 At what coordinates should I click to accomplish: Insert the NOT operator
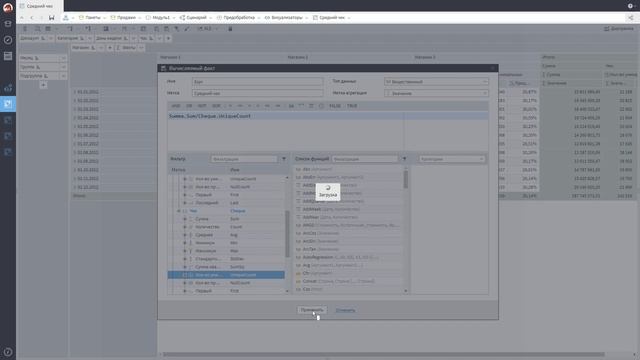coord(202,106)
